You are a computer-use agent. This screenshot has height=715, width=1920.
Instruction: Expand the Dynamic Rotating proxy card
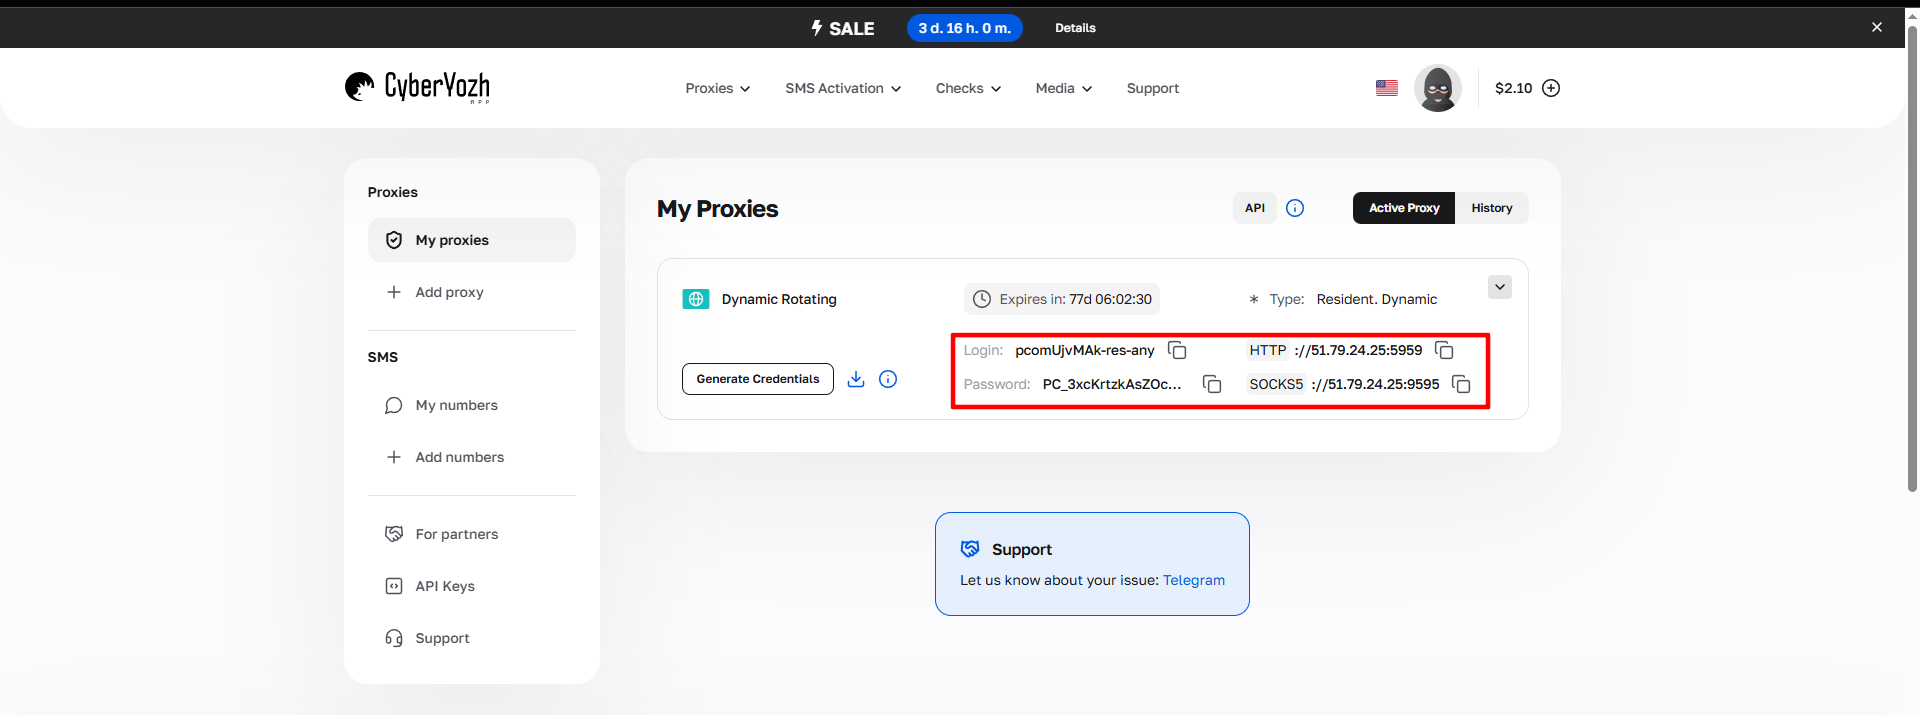(1499, 287)
